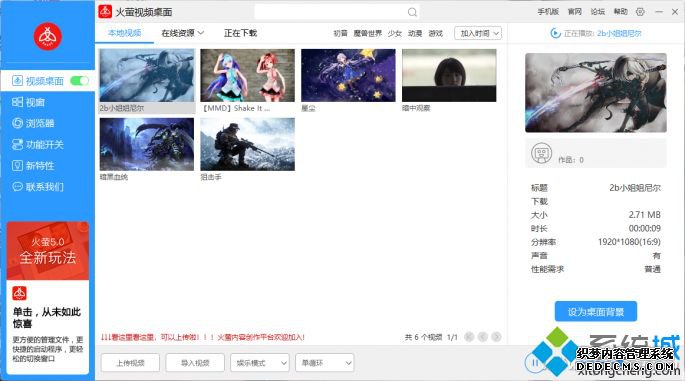
Task: Open the 手机版 link
Action: pos(548,12)
